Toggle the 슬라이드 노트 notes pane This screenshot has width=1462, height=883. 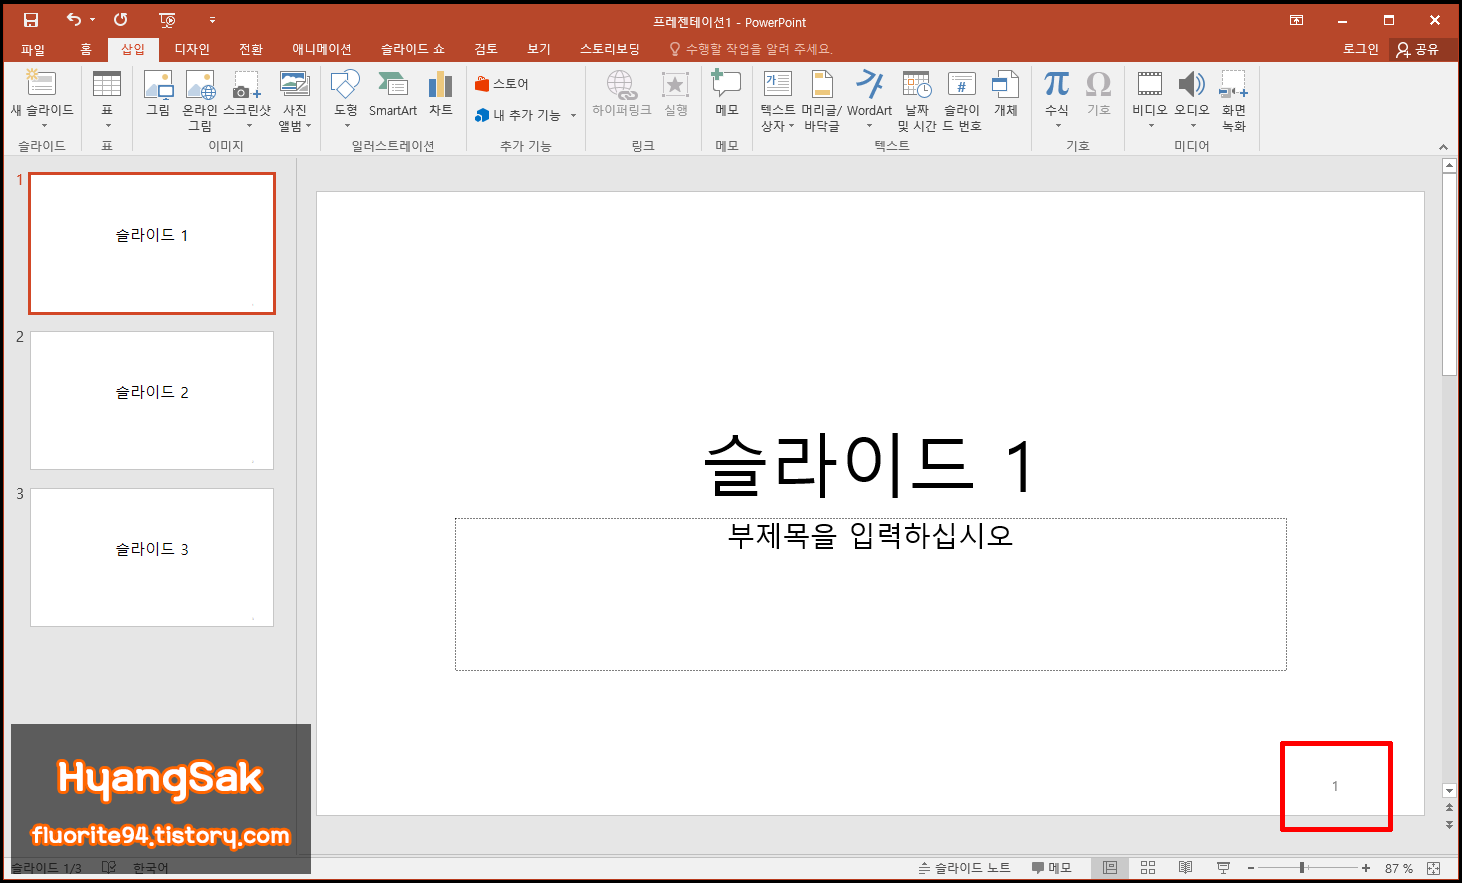964,868
